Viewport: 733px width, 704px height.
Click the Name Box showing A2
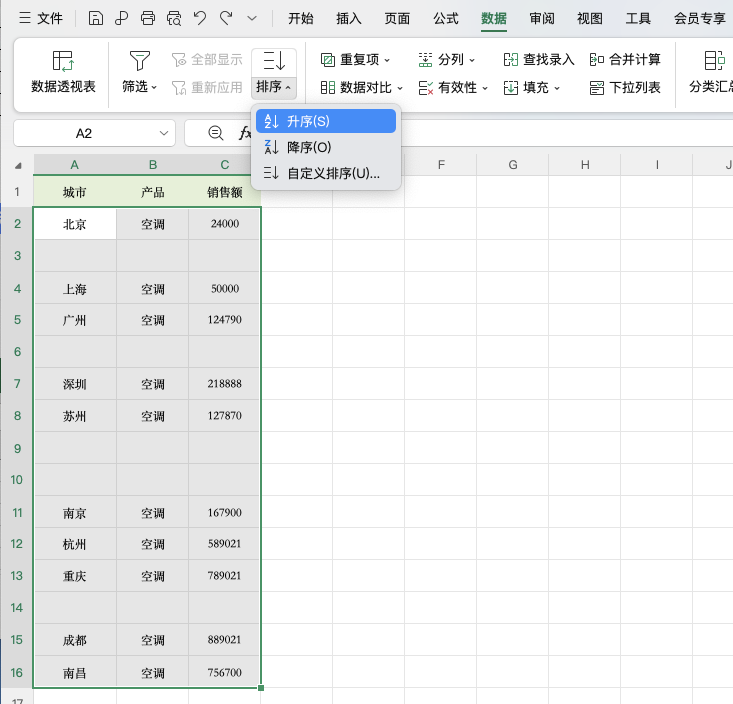click(x=84, y=134)
